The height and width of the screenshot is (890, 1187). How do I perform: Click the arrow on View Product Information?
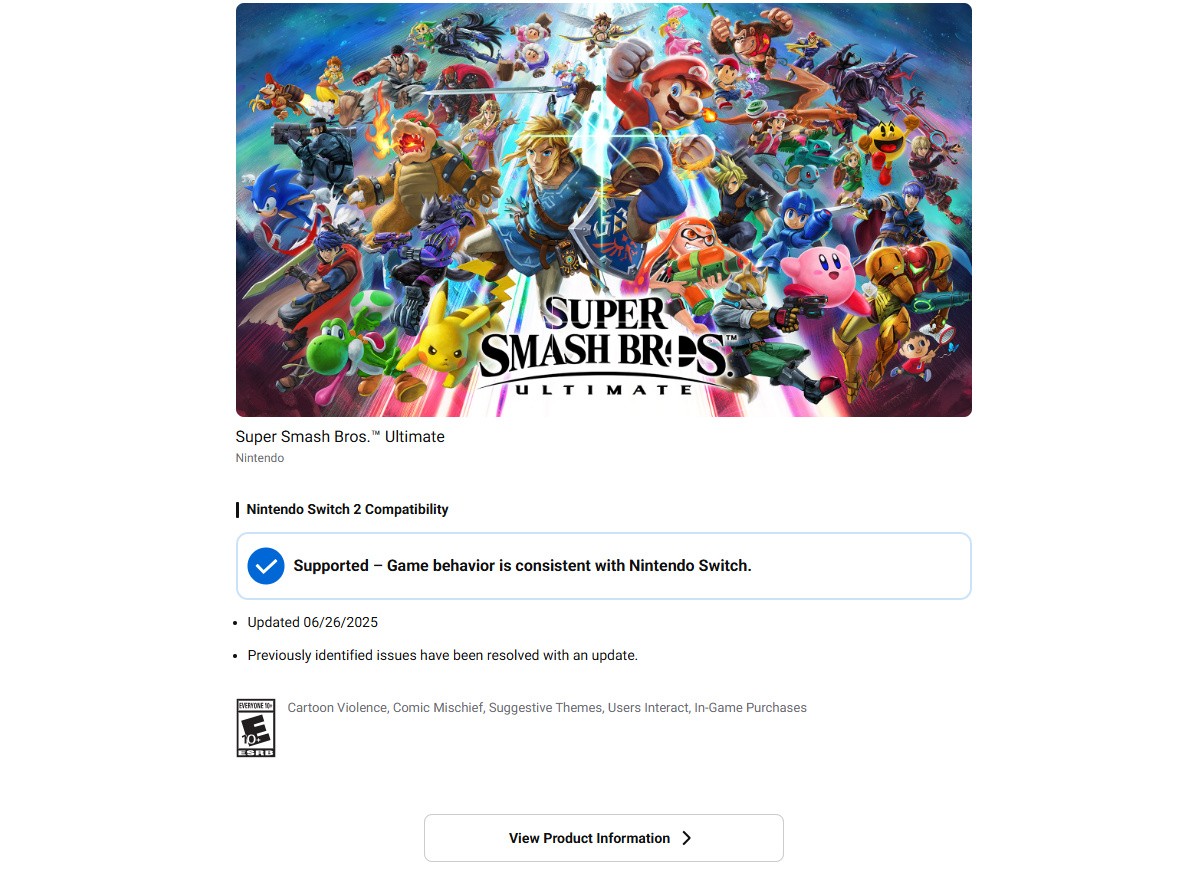pos(687,838)
